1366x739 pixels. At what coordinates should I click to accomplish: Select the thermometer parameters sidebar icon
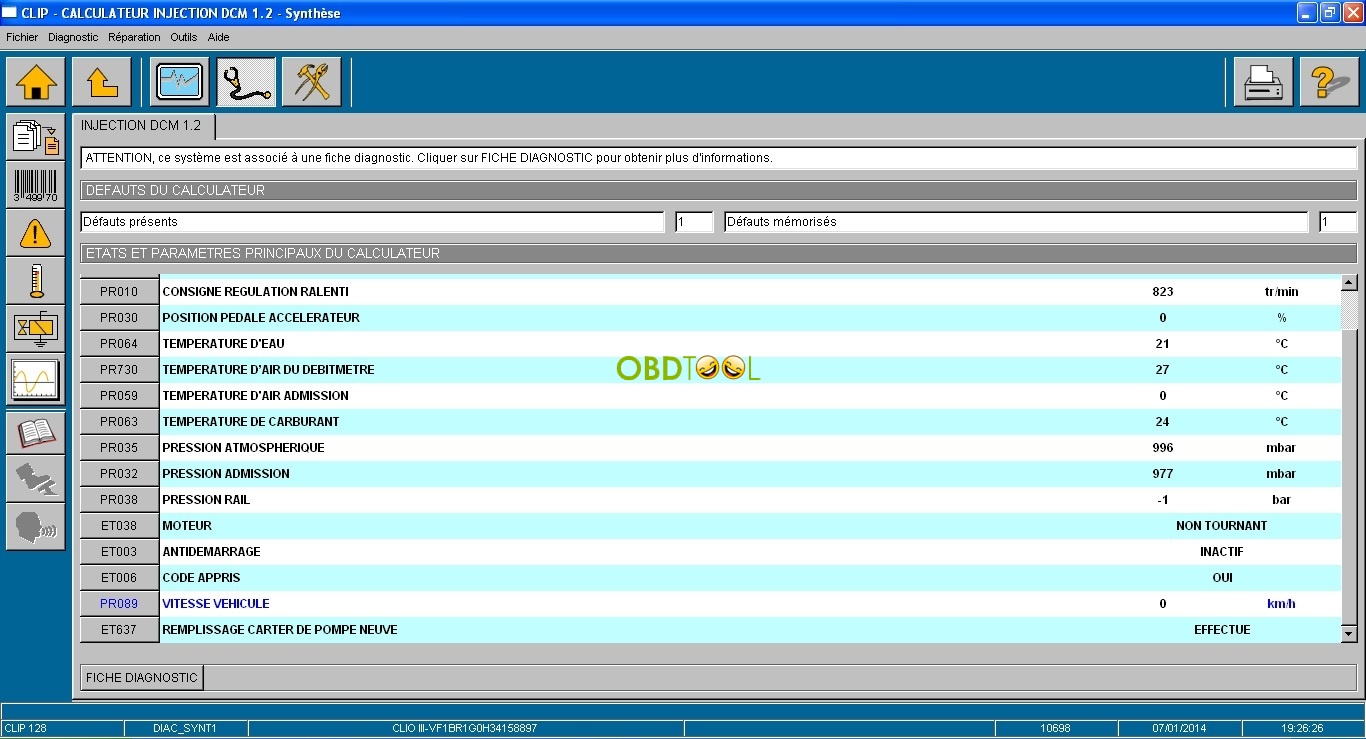point(35,280)
